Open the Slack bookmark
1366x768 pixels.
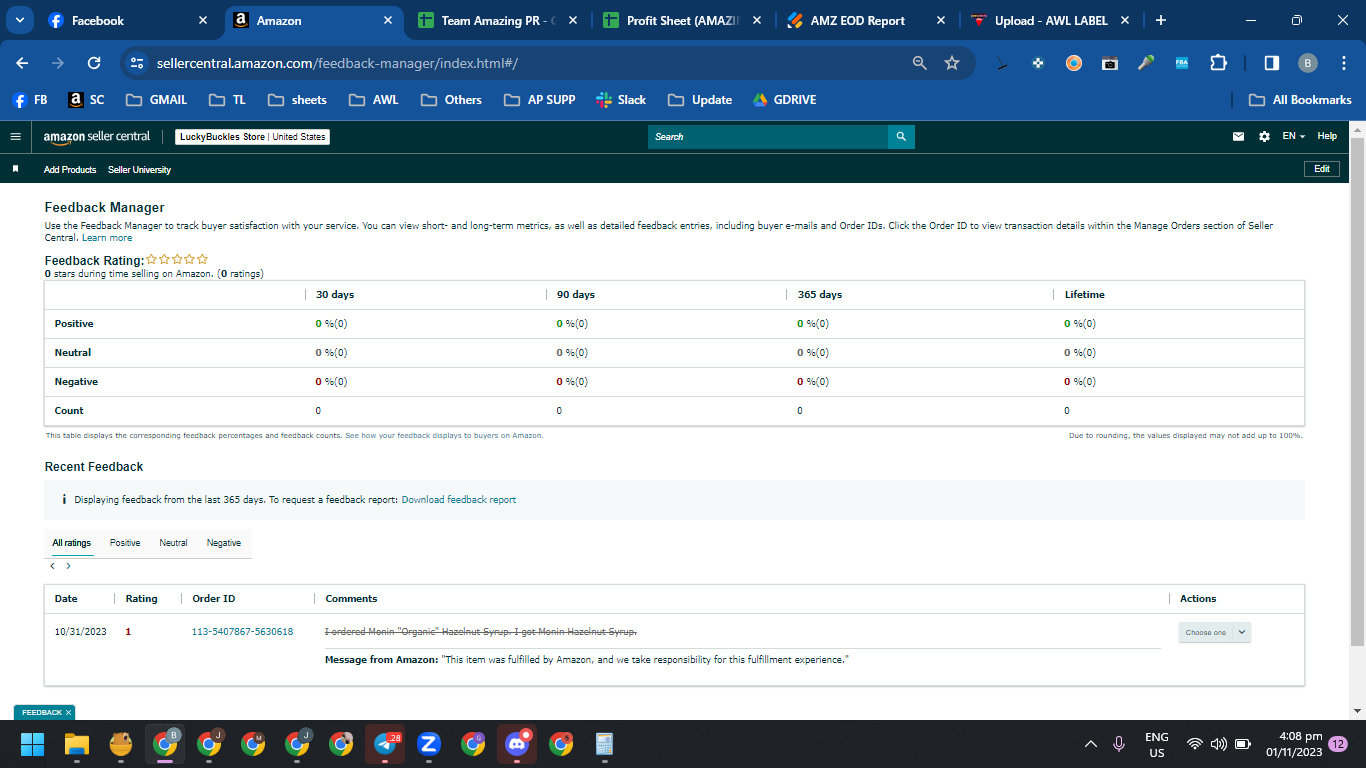pyautogui.click(x=621, y=100)
